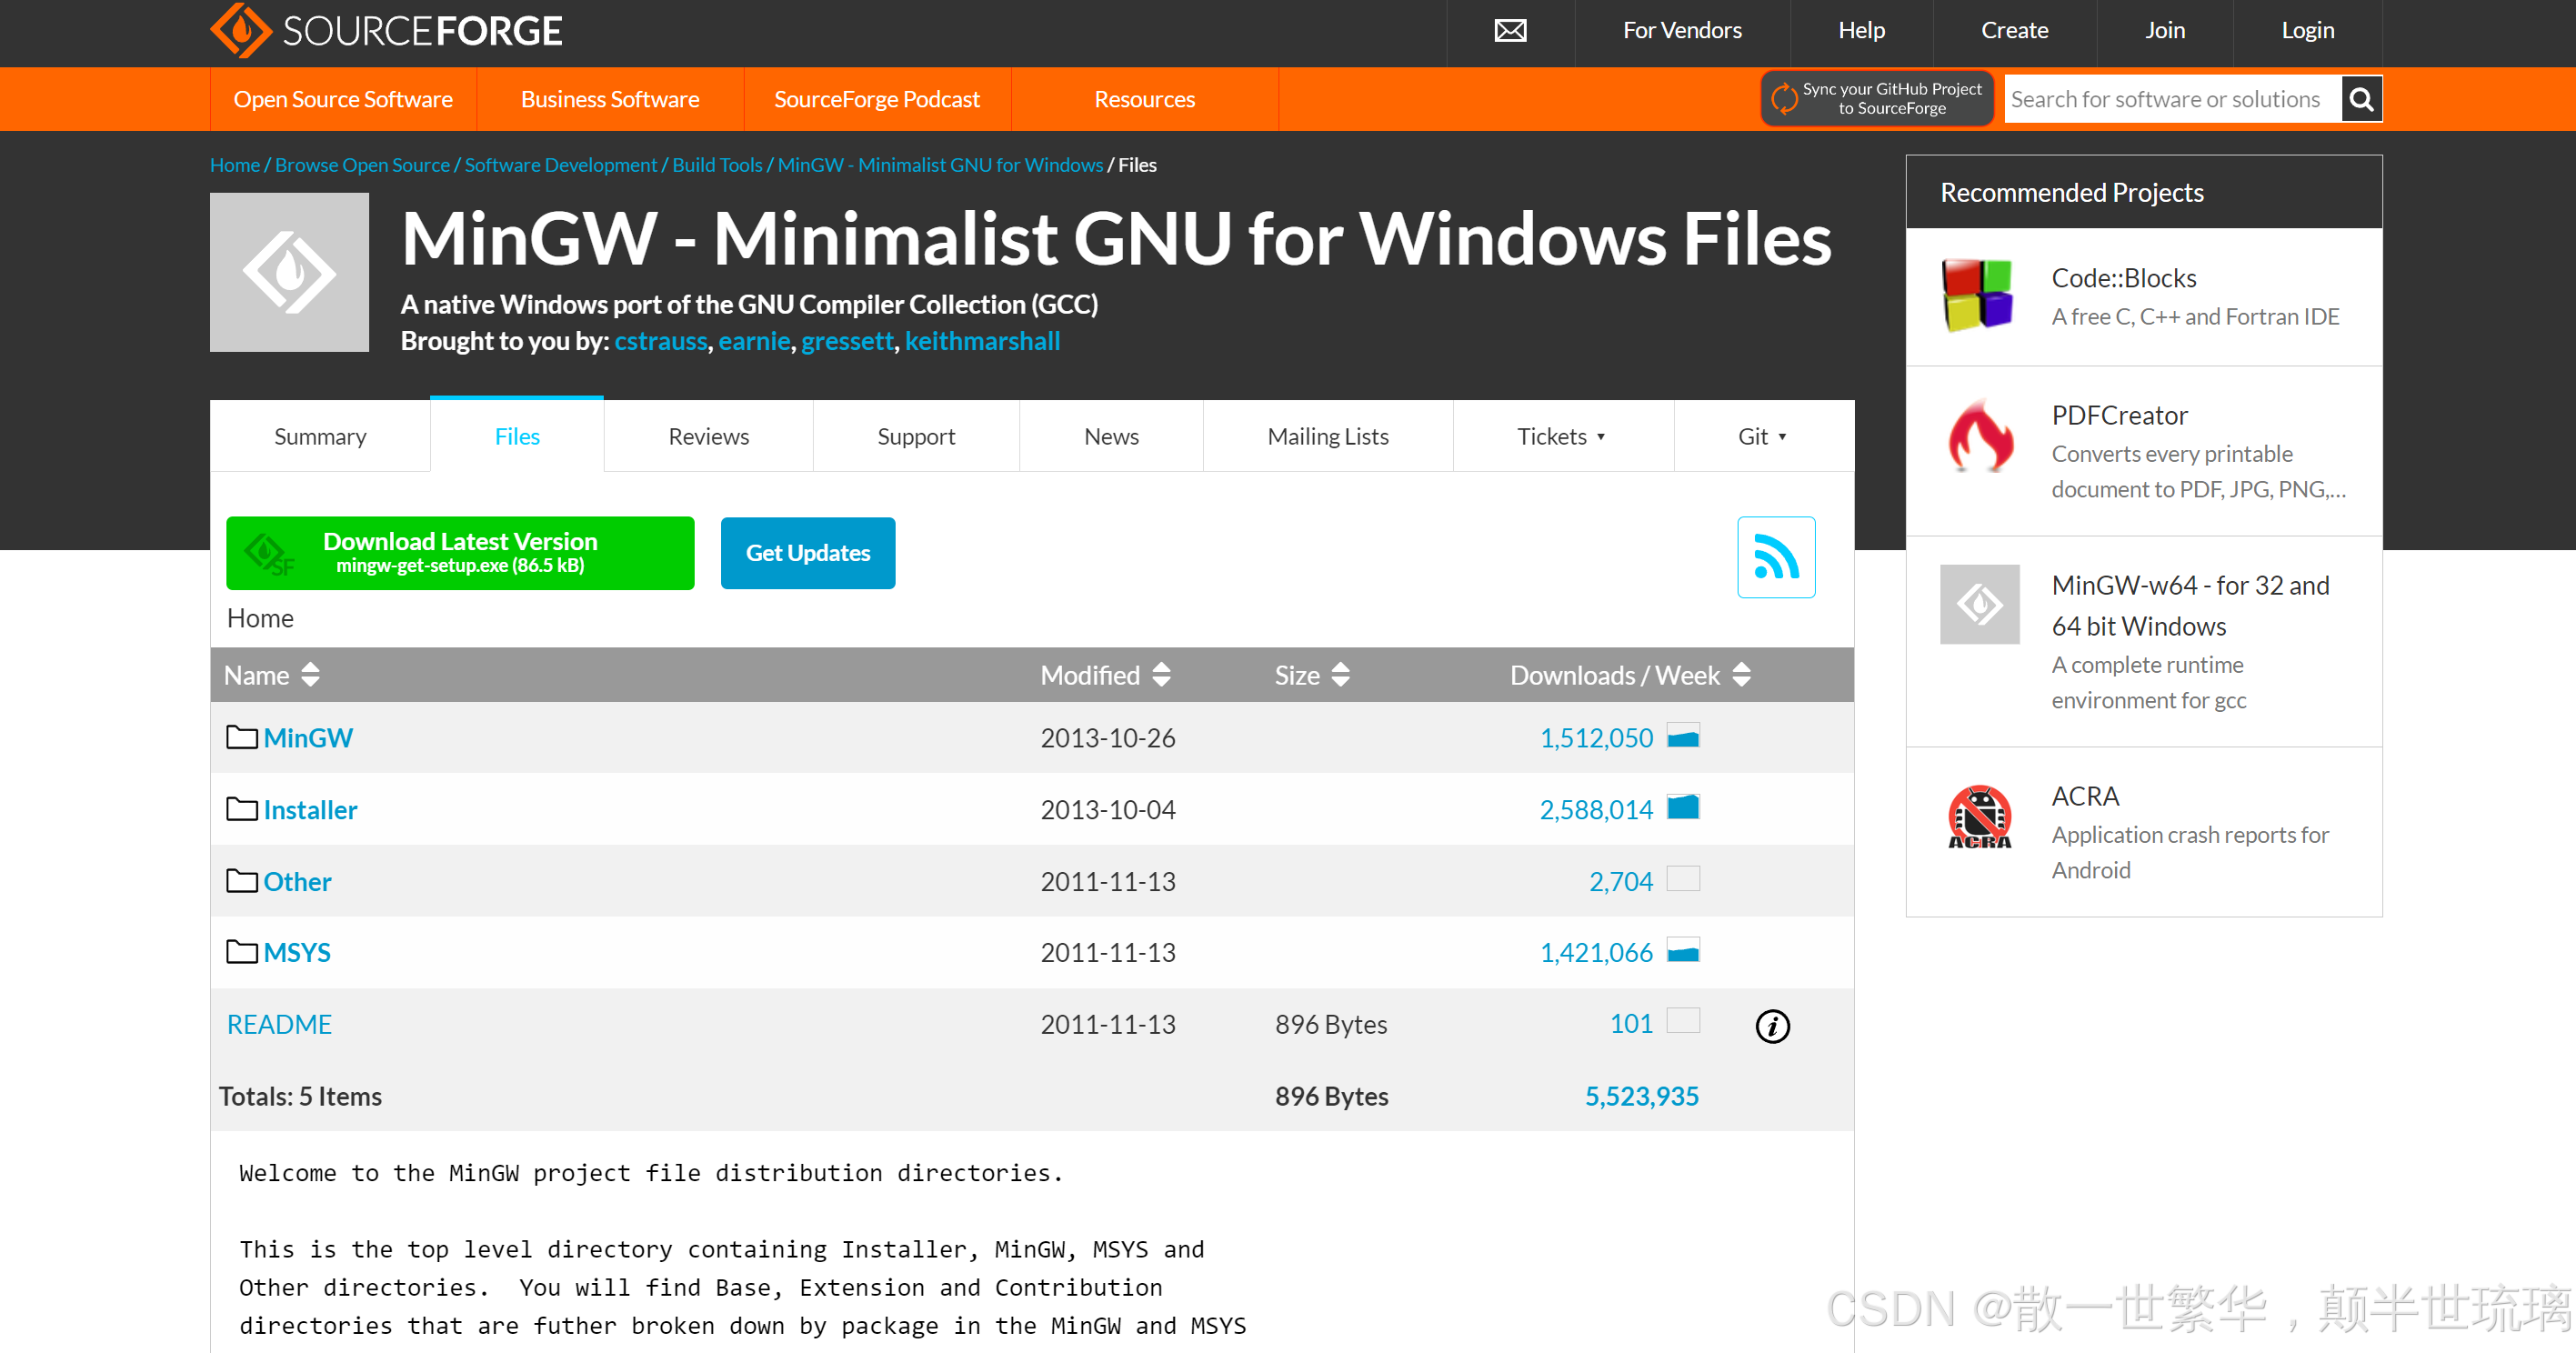Click the Get Updates button

[x=808, y=553]
